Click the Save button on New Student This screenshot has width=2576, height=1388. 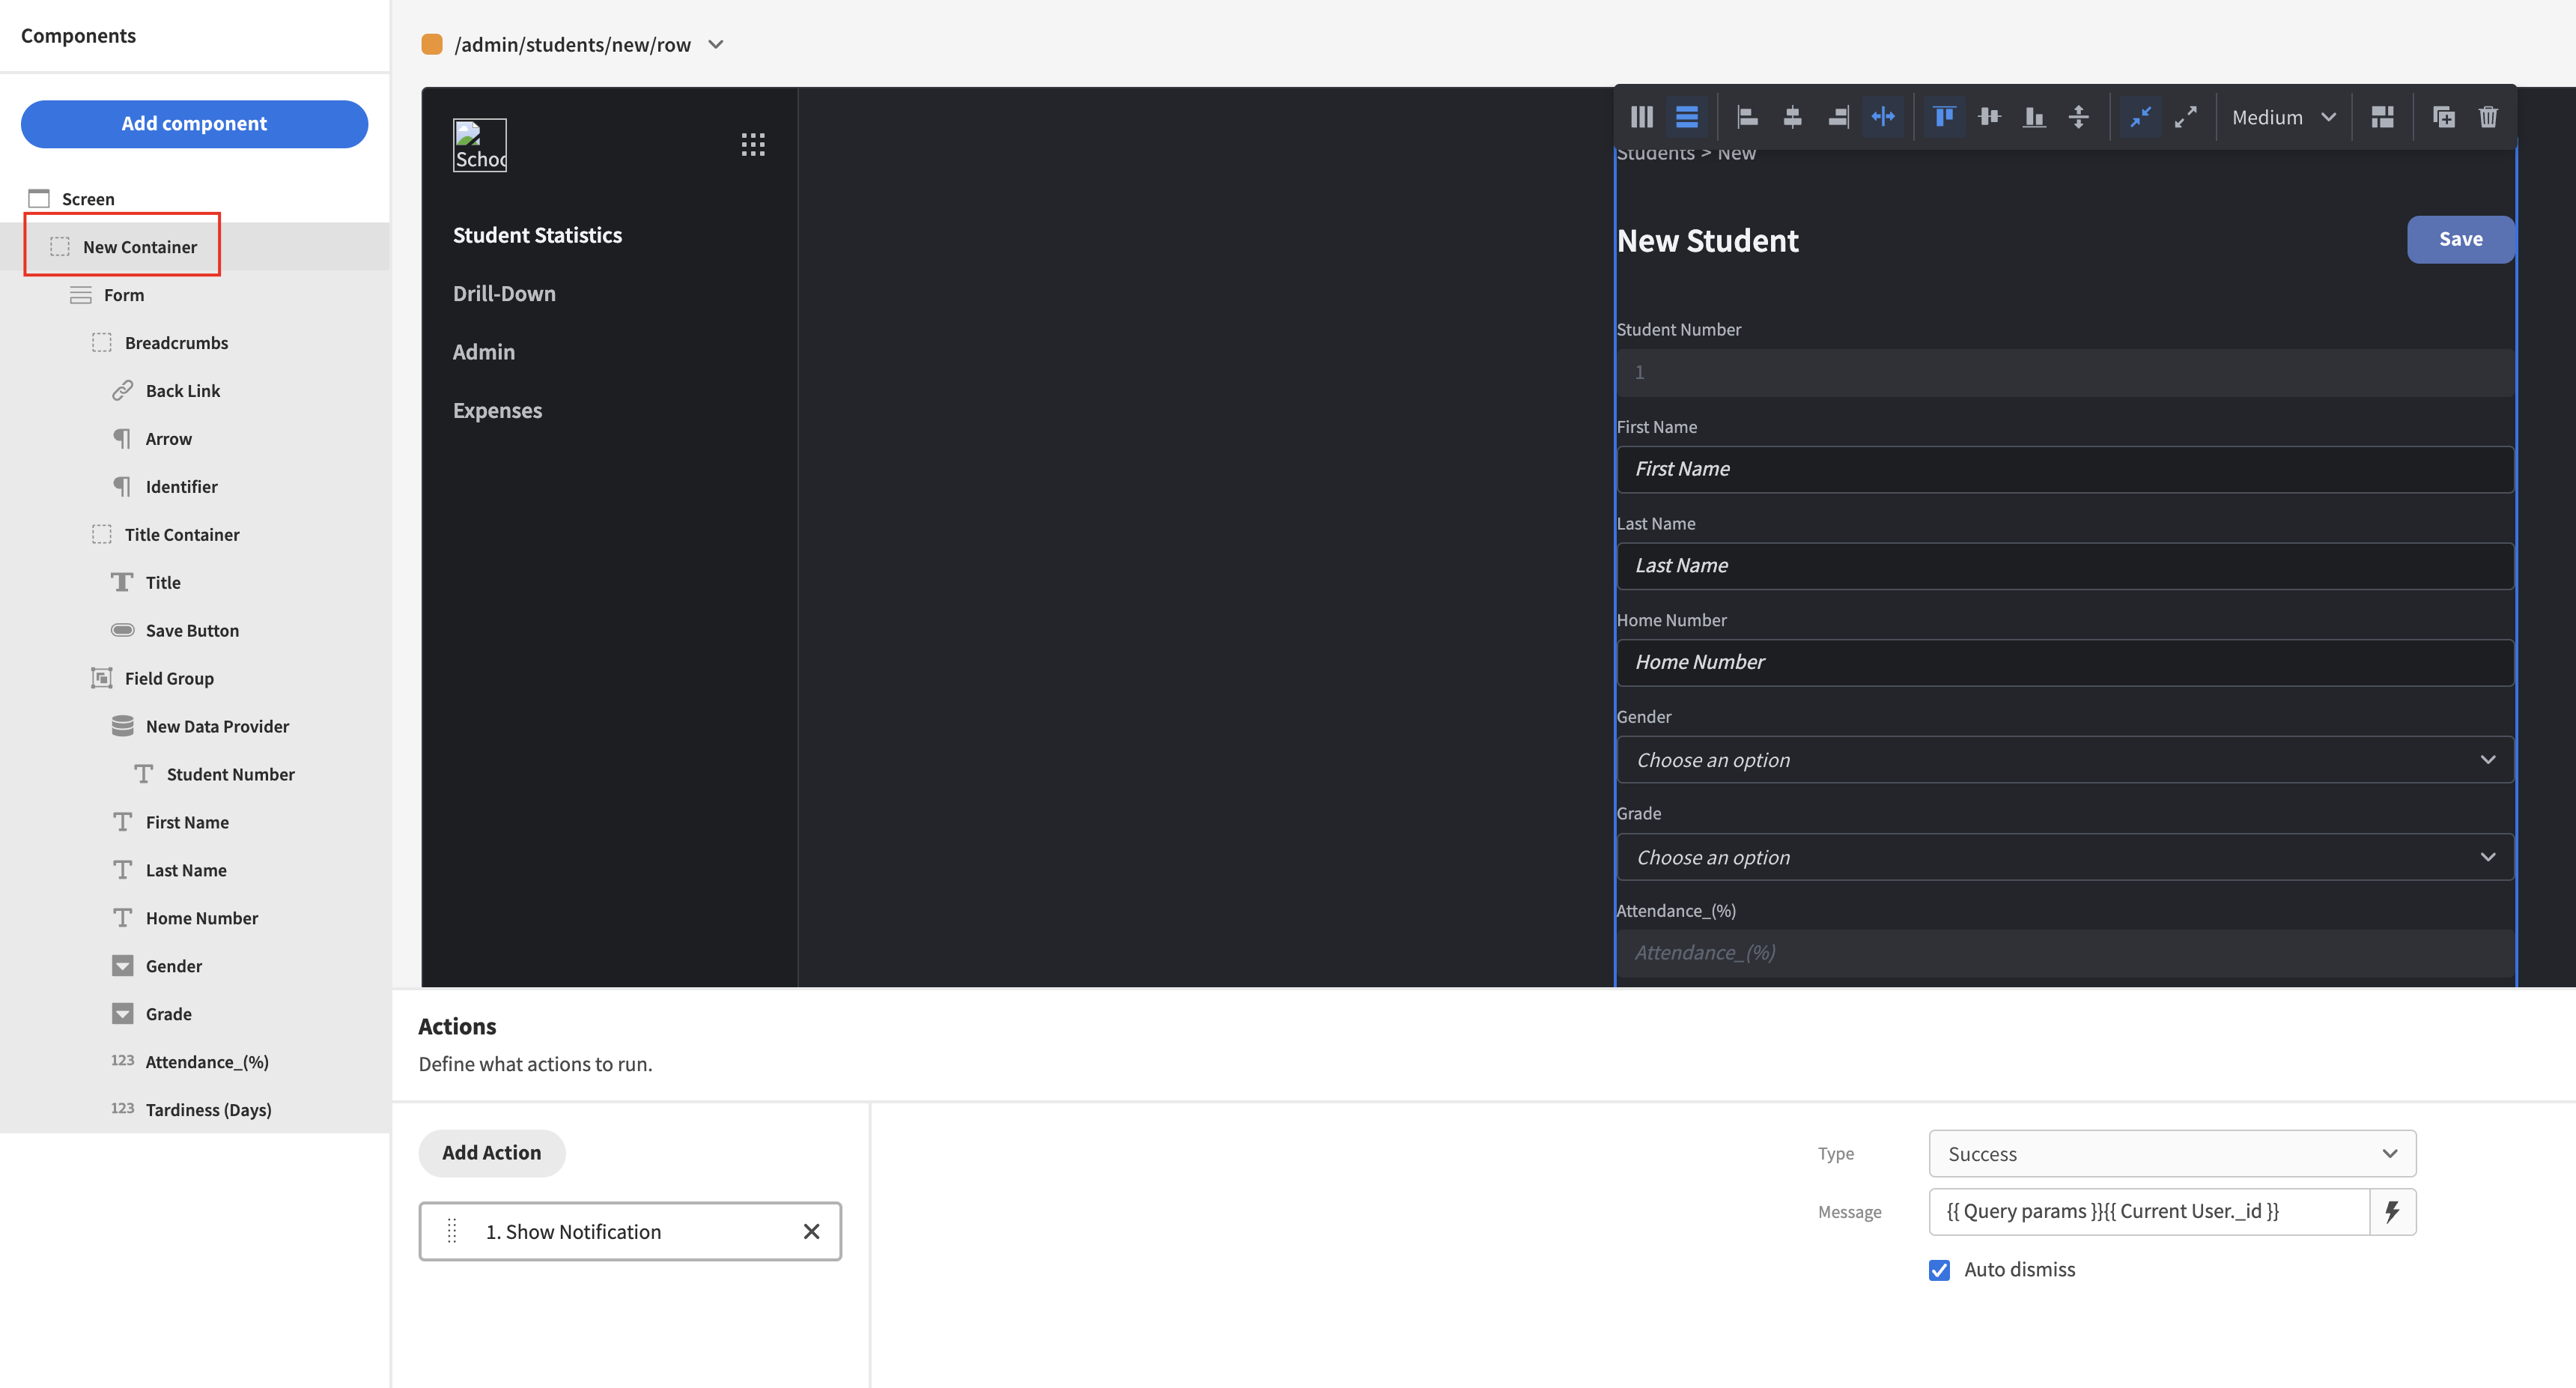2461,239
